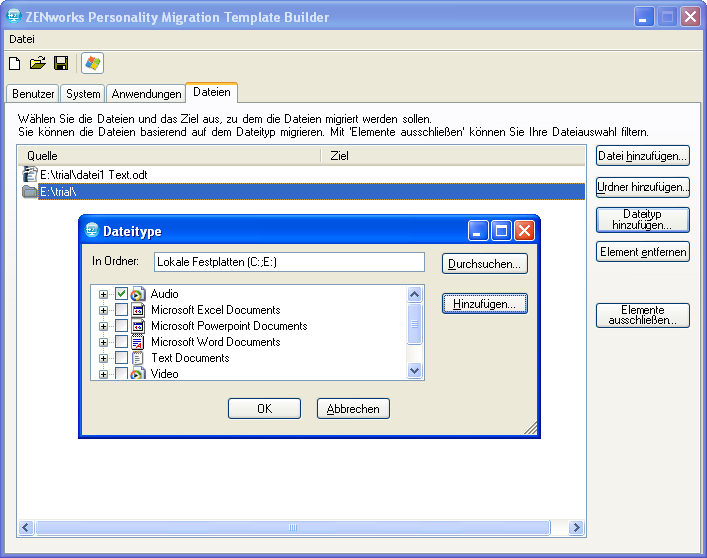Viewport: 707px width, 558px height.
Task: Switch to the System tab
Action: pyautogui.click(x=83, y=93)
